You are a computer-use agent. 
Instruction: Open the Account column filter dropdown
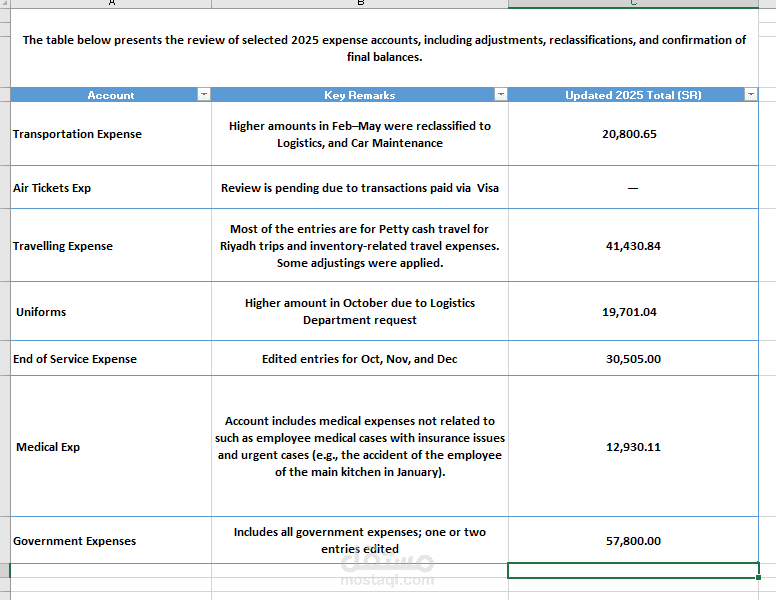click(204, 95)
